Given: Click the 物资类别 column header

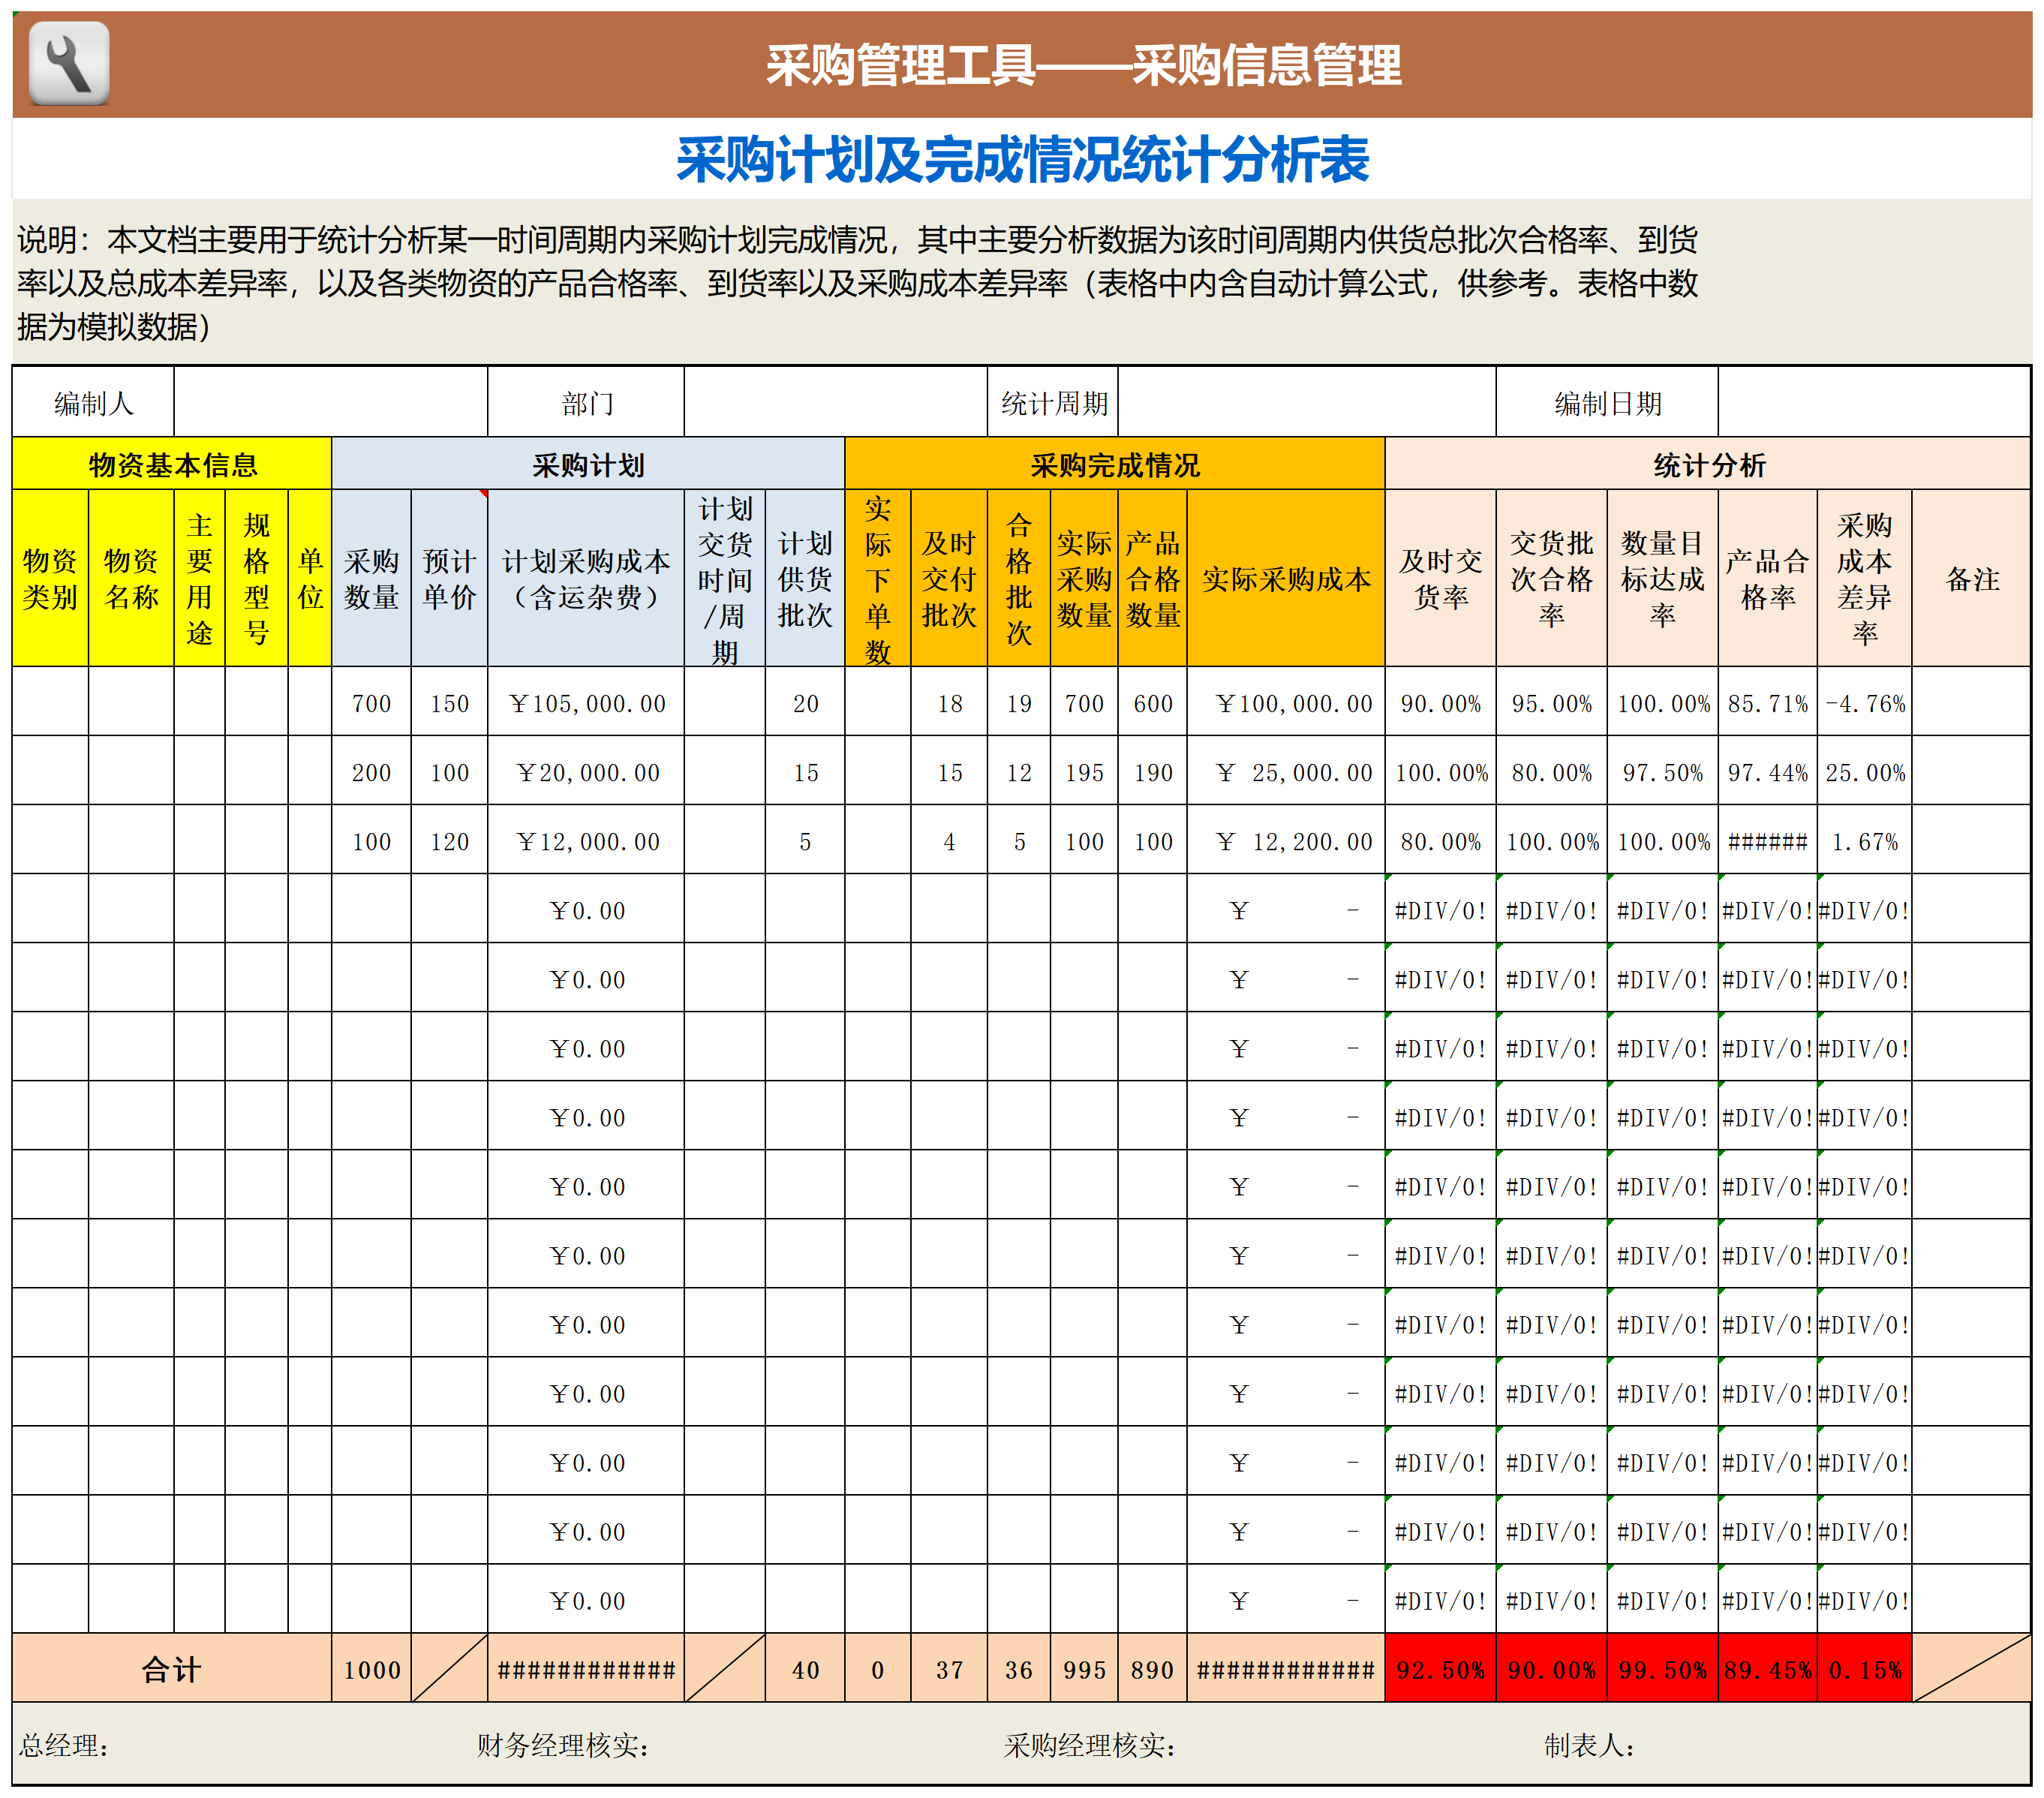Looking at the screenshot, I should click(50, 578).
